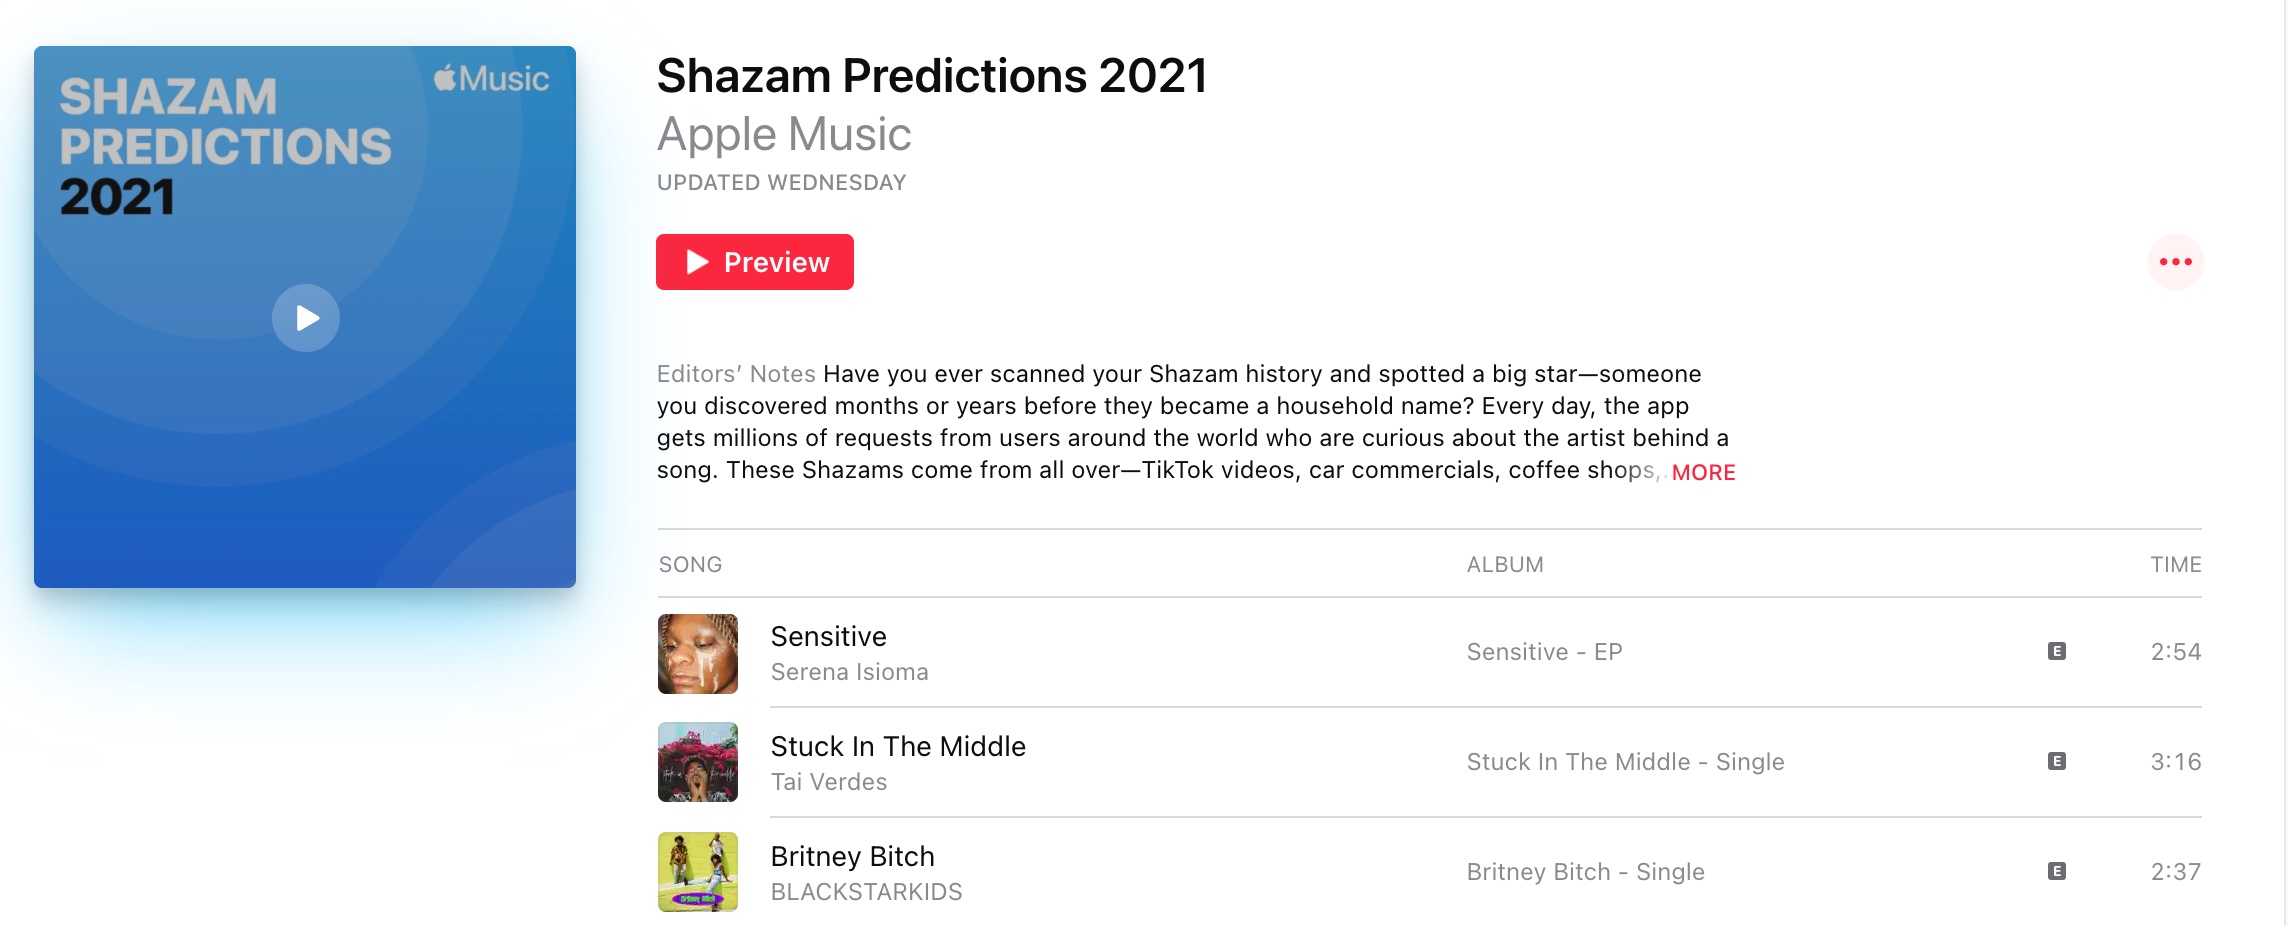Click the Britney Bitch artwork thumbnail
2288x926 pixels.
tap(698, 872)
